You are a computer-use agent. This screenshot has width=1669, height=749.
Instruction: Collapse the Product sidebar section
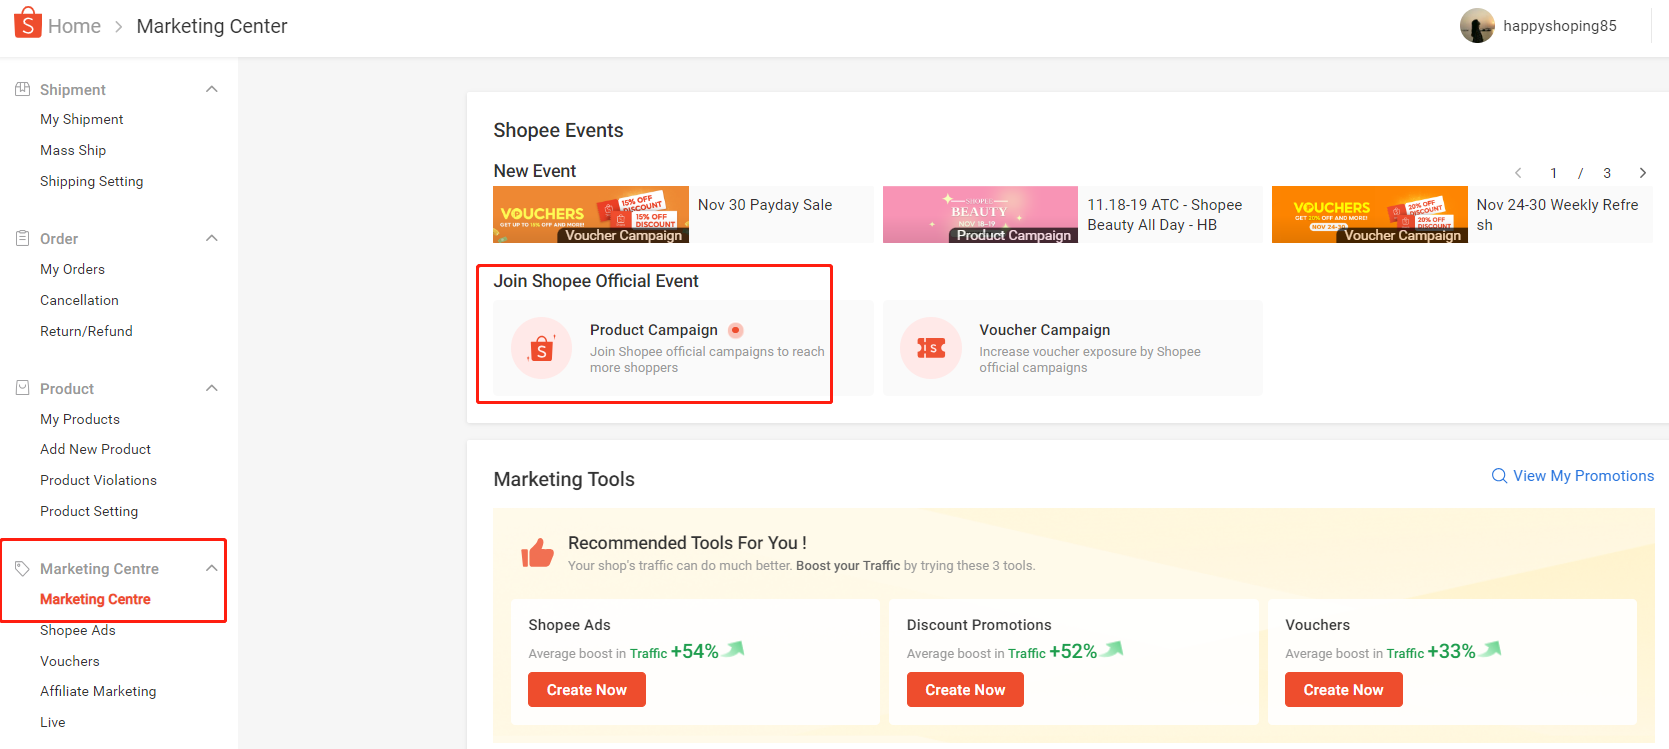click(x=211, y=388)
